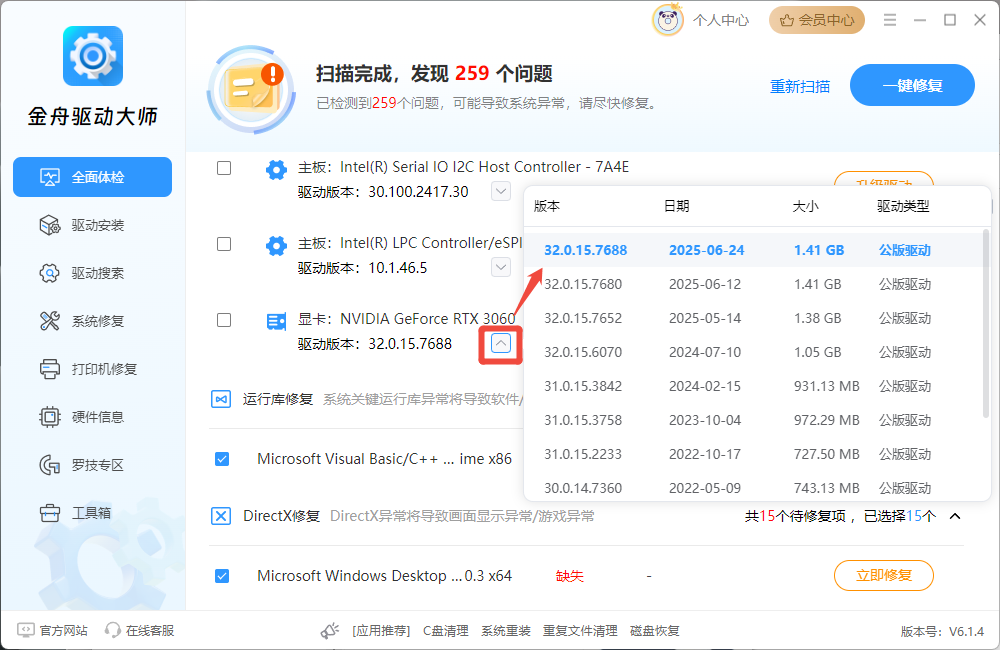Expand version dropdown for driver 30.100.2417.30

pyautogui.click(x=501, y=191)
